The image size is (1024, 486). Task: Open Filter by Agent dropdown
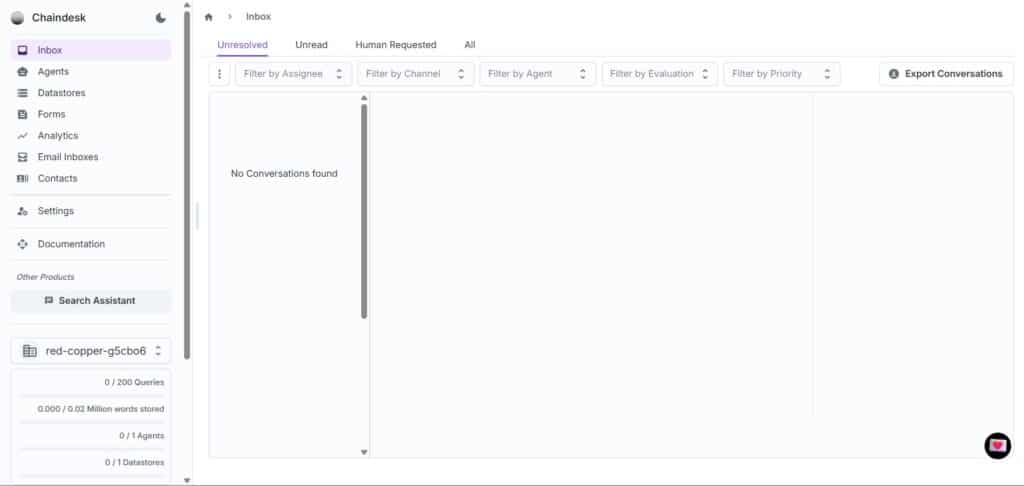click(537, 74)
